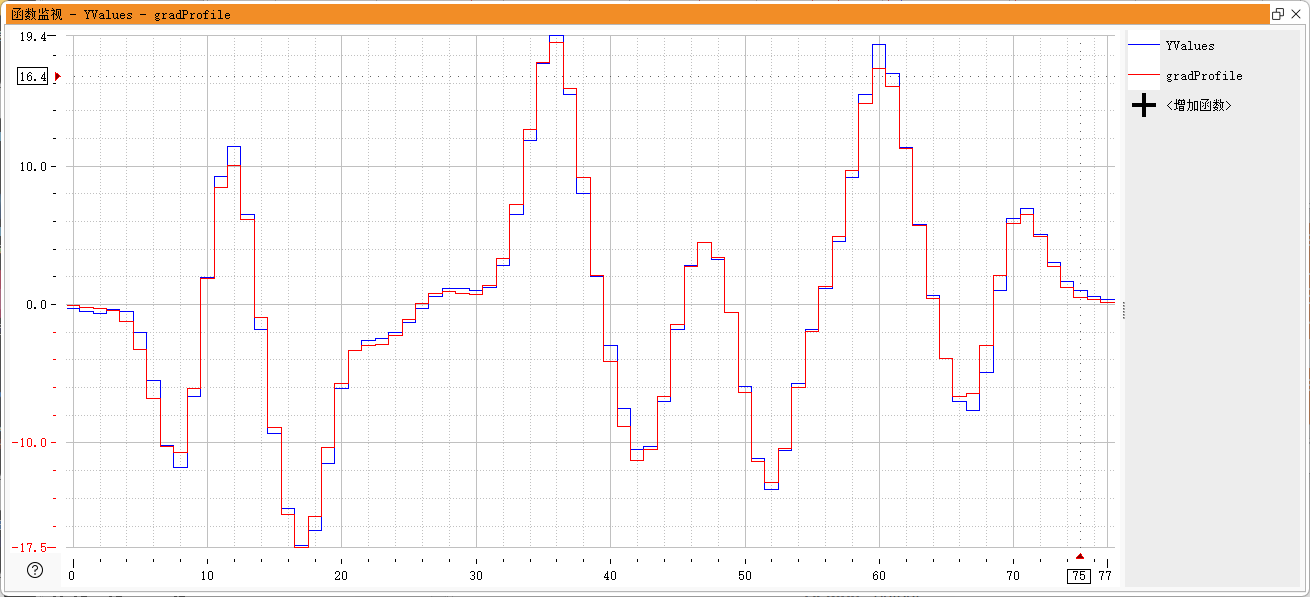The image size is (1310, 597).
Task: Click the 20 X-axis tick label
Action: coord(341,576)
